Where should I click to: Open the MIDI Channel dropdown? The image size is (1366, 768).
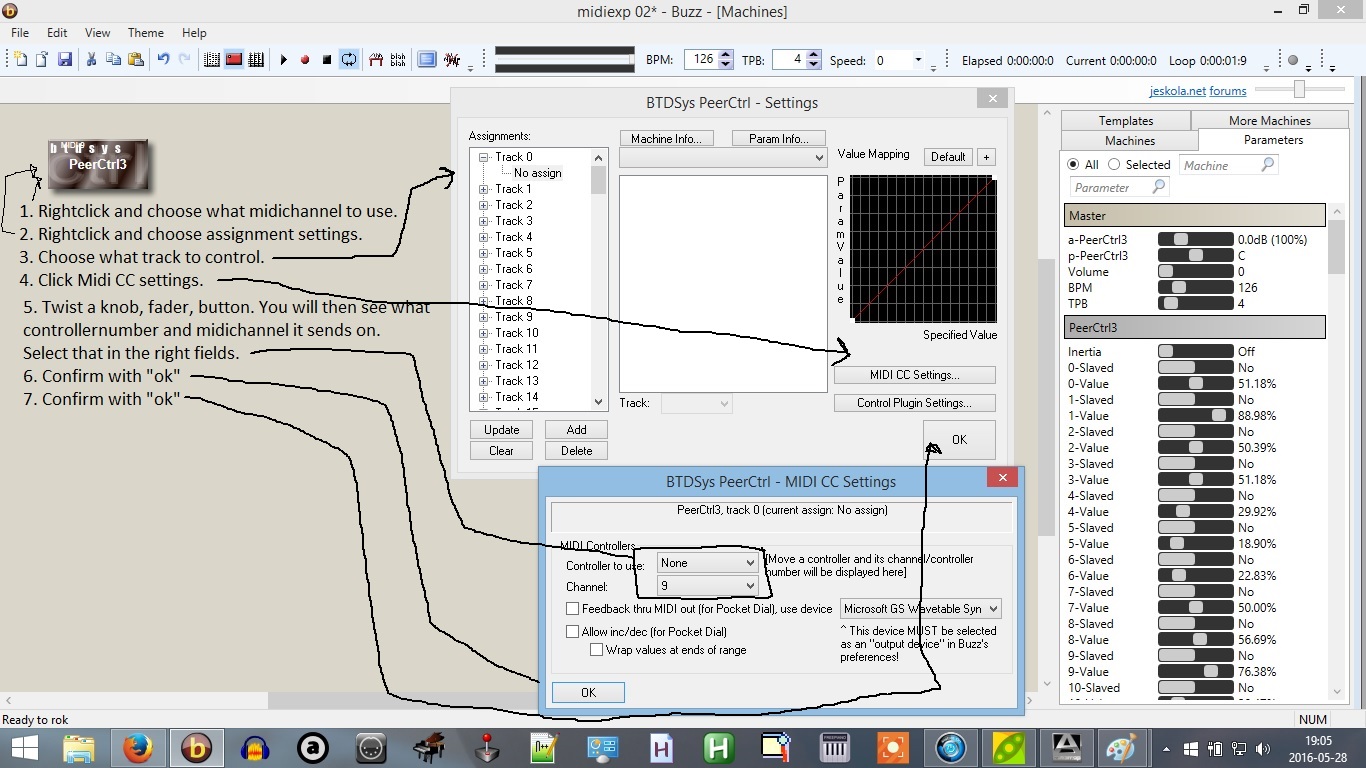pyautogui.click(x=707, y=586)
